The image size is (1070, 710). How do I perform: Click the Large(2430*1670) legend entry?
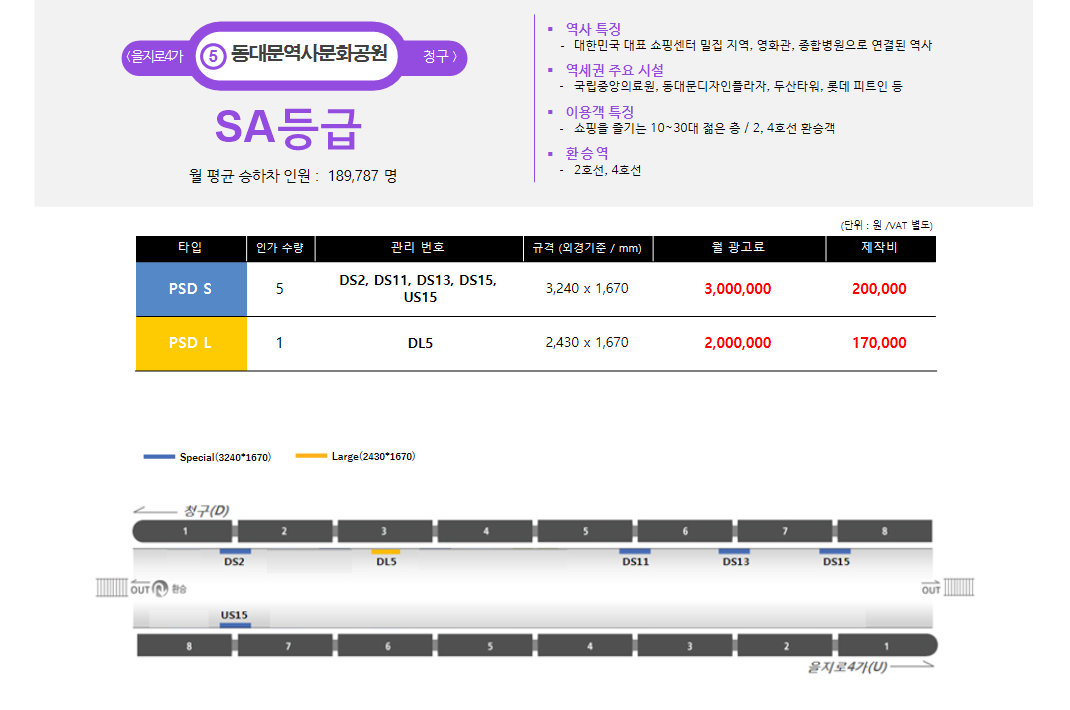tap(356, 456)
